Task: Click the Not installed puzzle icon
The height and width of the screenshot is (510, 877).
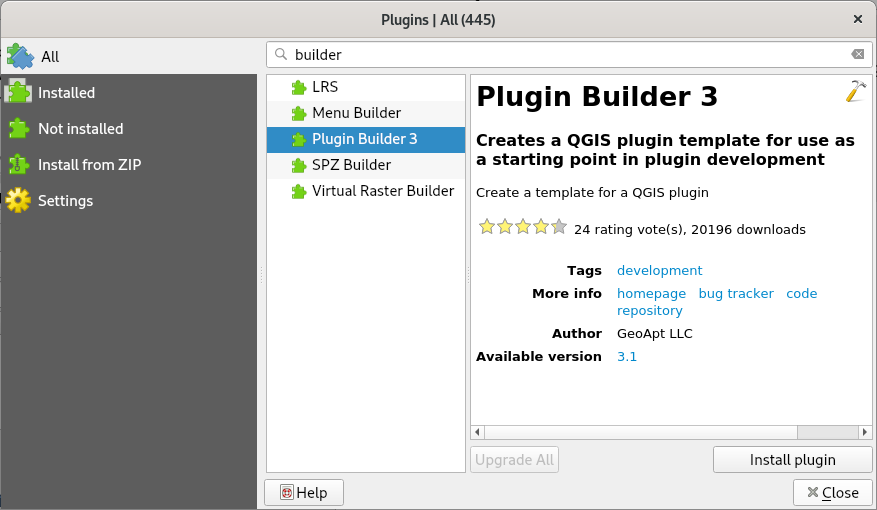Action: click(18, 129)
